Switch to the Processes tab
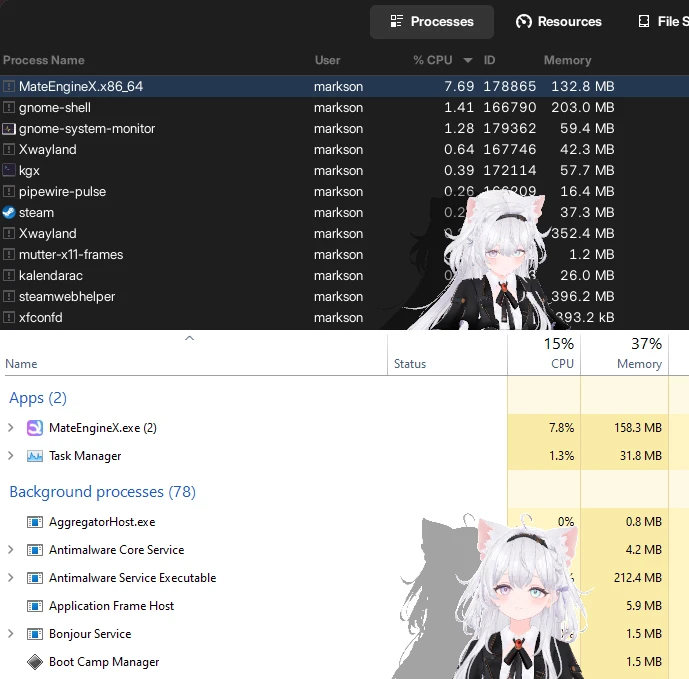The height and width of the screenshot is (679, 689). 432,22
